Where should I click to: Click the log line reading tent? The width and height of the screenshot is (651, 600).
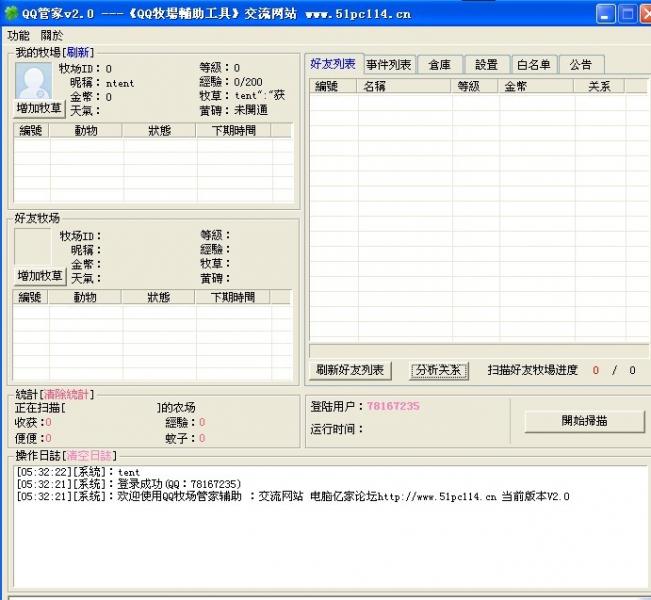[x=78, y=472]
